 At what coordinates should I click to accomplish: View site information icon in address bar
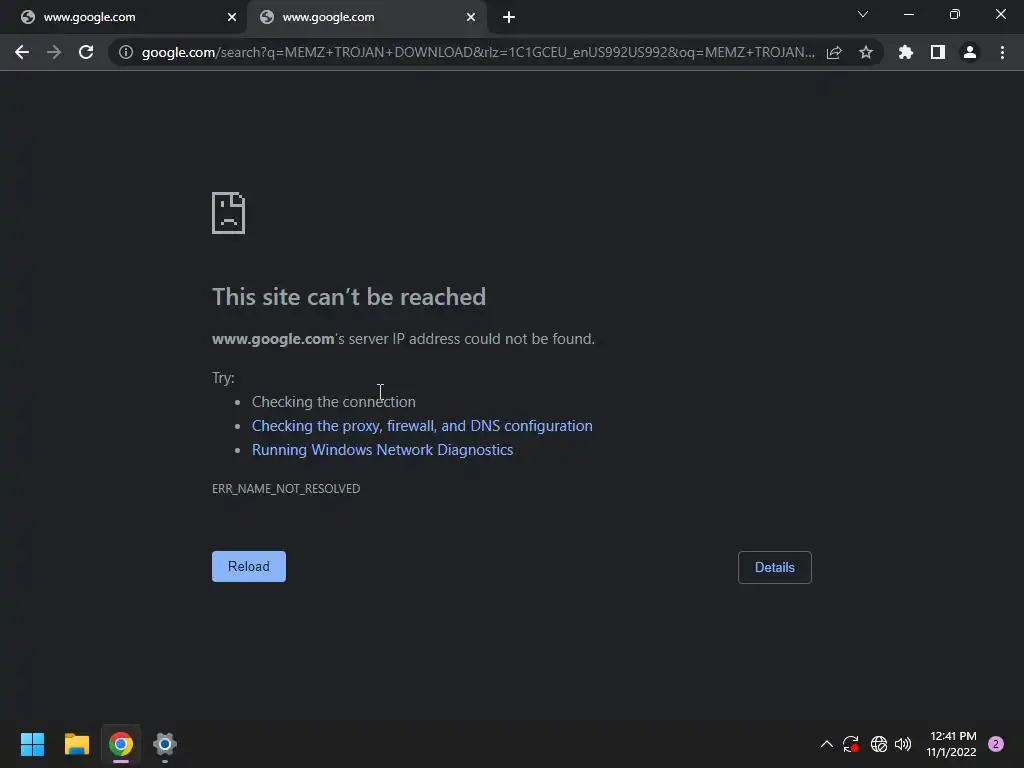pyautogui.click(x=126, y=52)
